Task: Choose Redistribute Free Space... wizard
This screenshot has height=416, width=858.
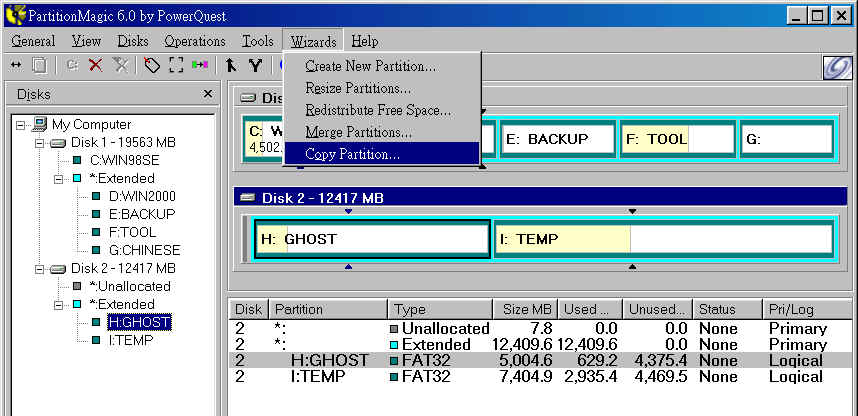Action: click(x=381, y=110)
